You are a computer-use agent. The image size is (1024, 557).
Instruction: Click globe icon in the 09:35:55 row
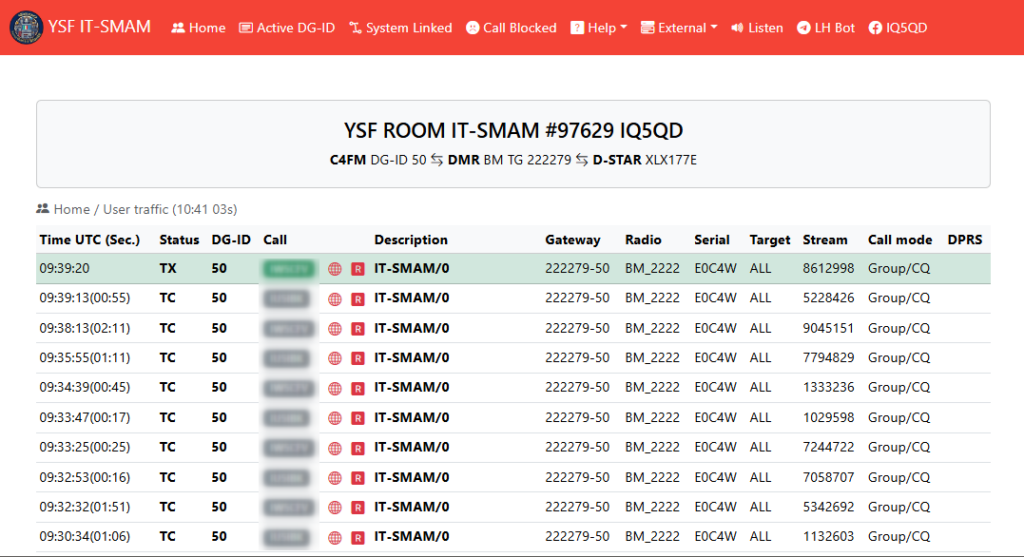[335, 358]
